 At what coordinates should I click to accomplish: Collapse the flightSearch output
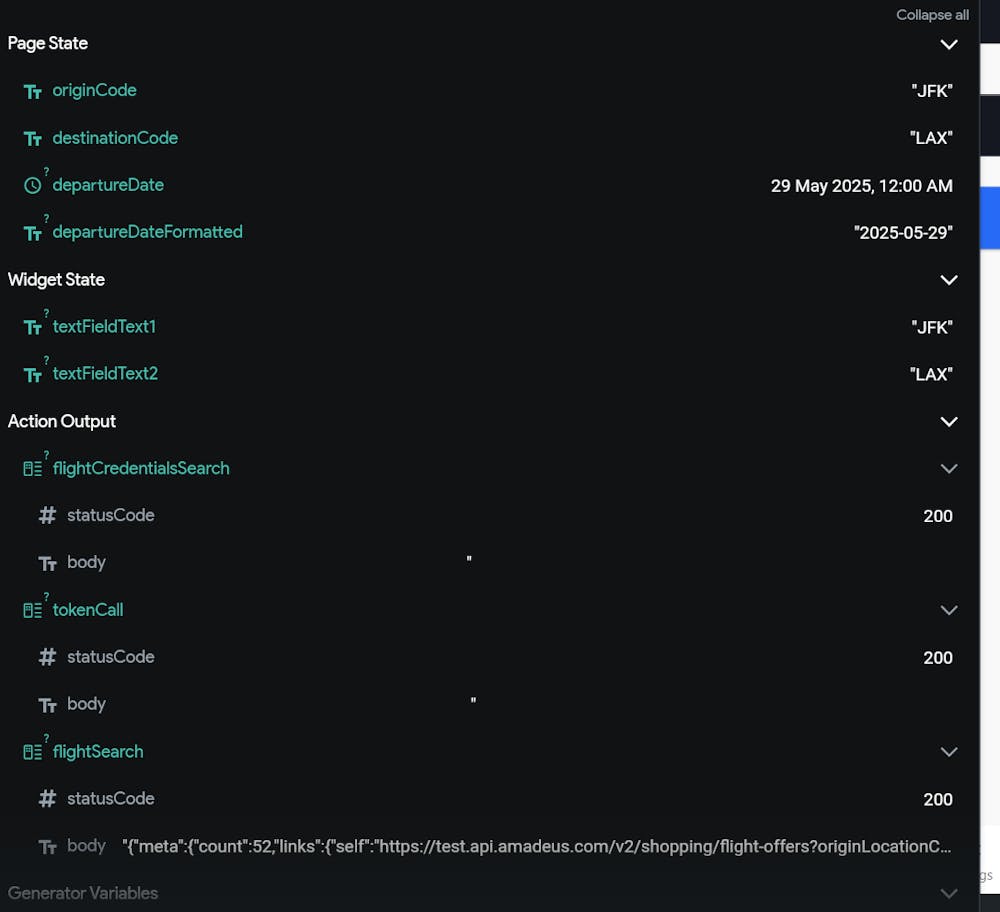pos(949,752)
